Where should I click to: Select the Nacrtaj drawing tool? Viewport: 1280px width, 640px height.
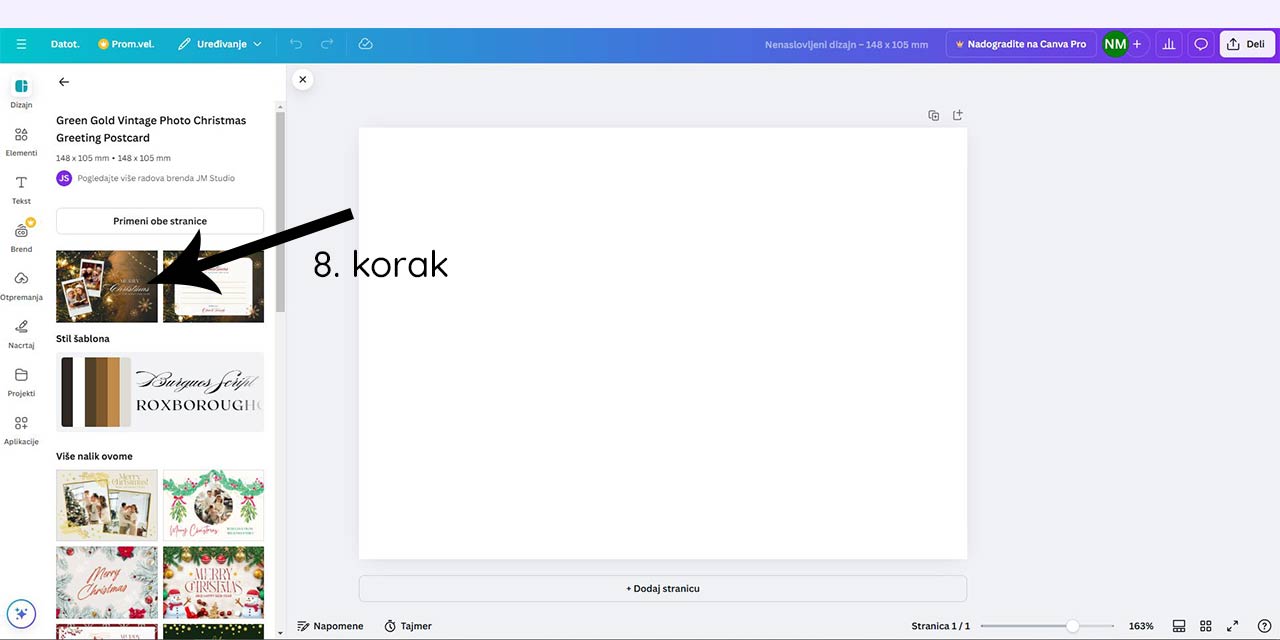[x=21, y=332]
